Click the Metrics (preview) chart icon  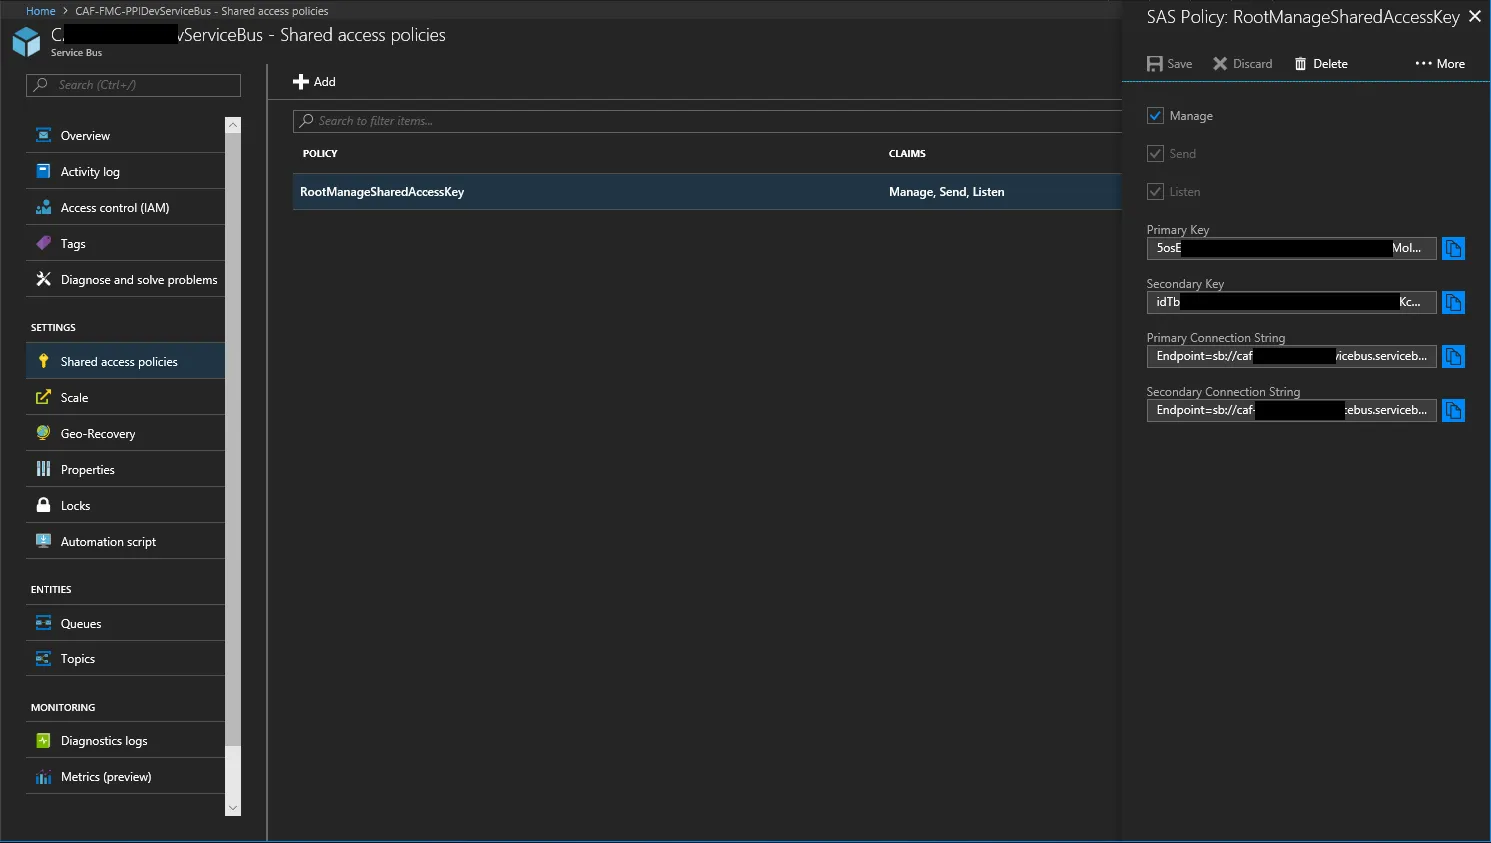point(43,776)
